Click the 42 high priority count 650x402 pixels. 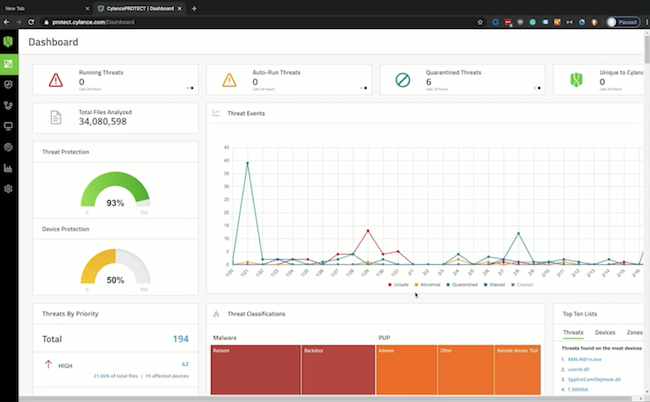(185, 364)
